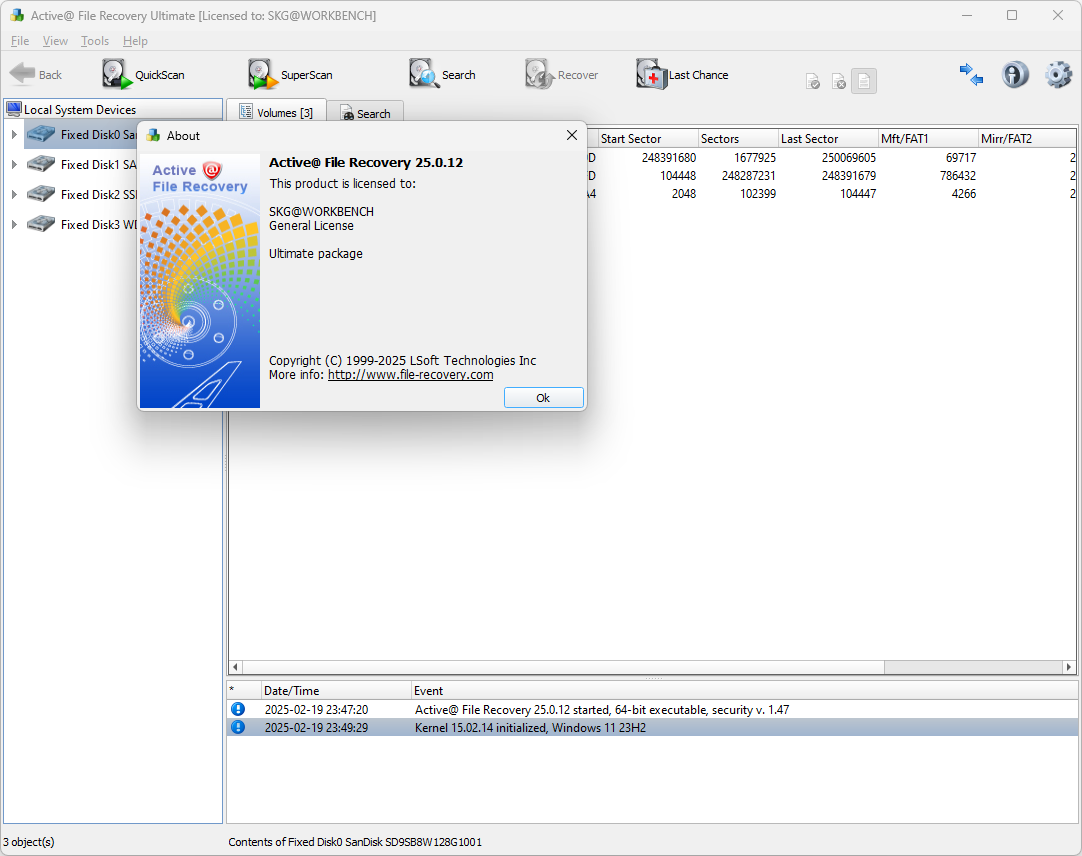Screen dimensions: 1082x856
Task: Click the Mirr/FAT2 column header
Action: [1027, 139]
